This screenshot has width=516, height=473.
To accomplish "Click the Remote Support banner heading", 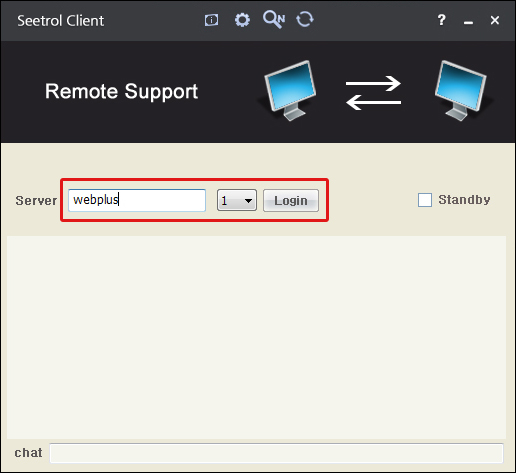I will 121,91.
